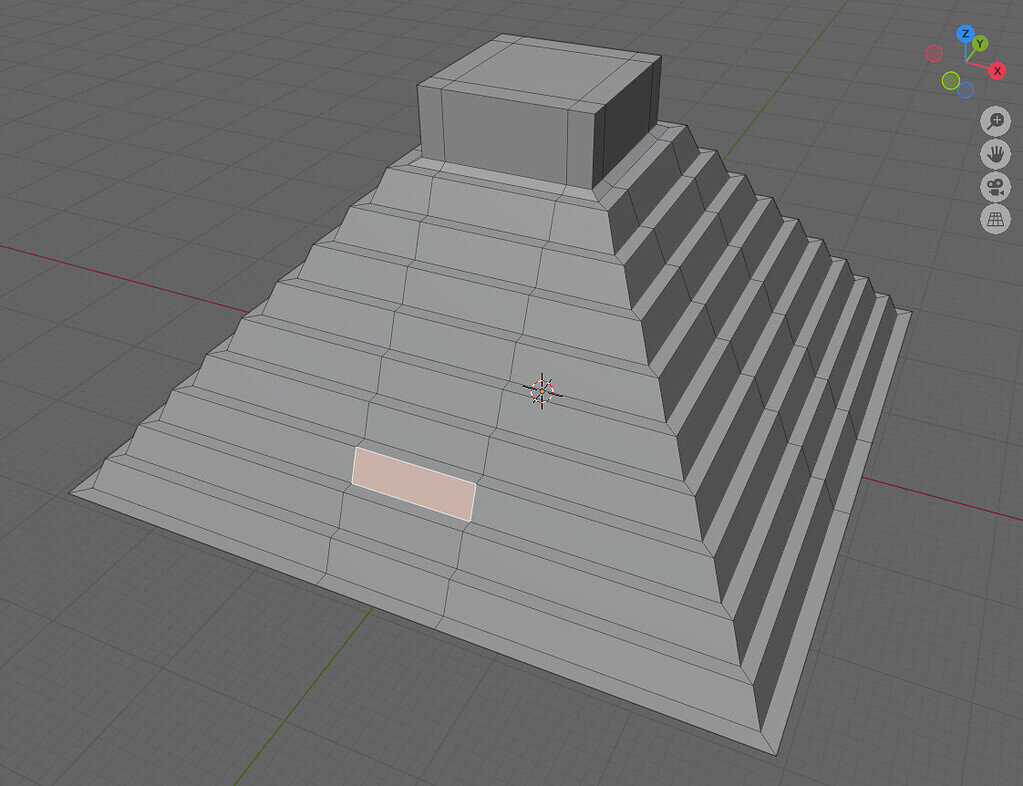This screenshot has height=786, width=1023.
Task: Click the negative X dot on the gizmo
Action: click(x=933, y=54)
